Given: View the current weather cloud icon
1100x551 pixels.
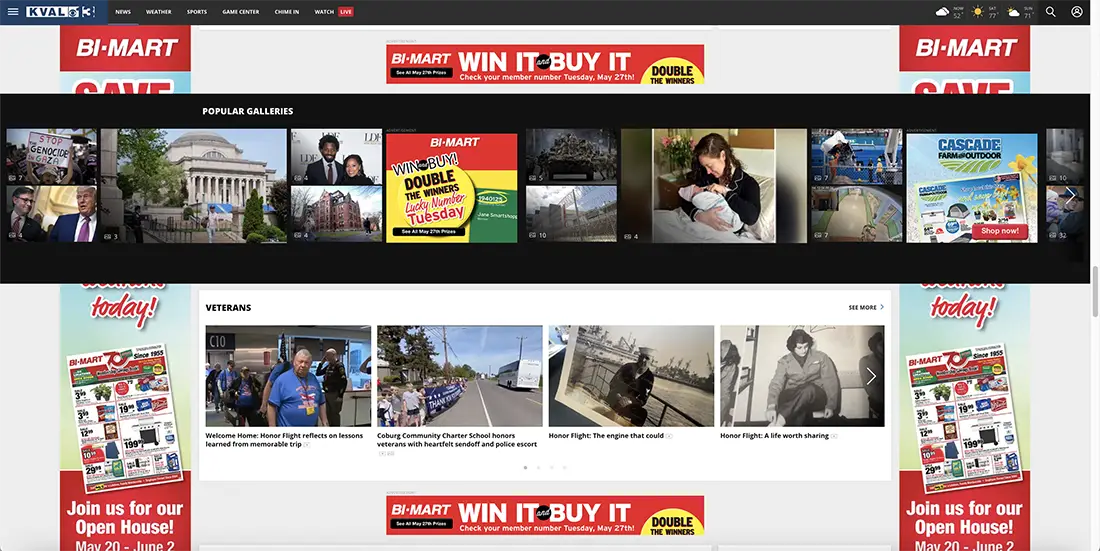Looking at the screenshot, I should tap(942, 12).
